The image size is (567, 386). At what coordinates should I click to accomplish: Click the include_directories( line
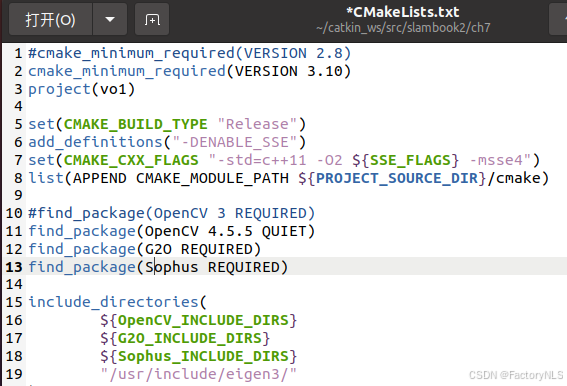pyautogui.click(x=118, y=302)
